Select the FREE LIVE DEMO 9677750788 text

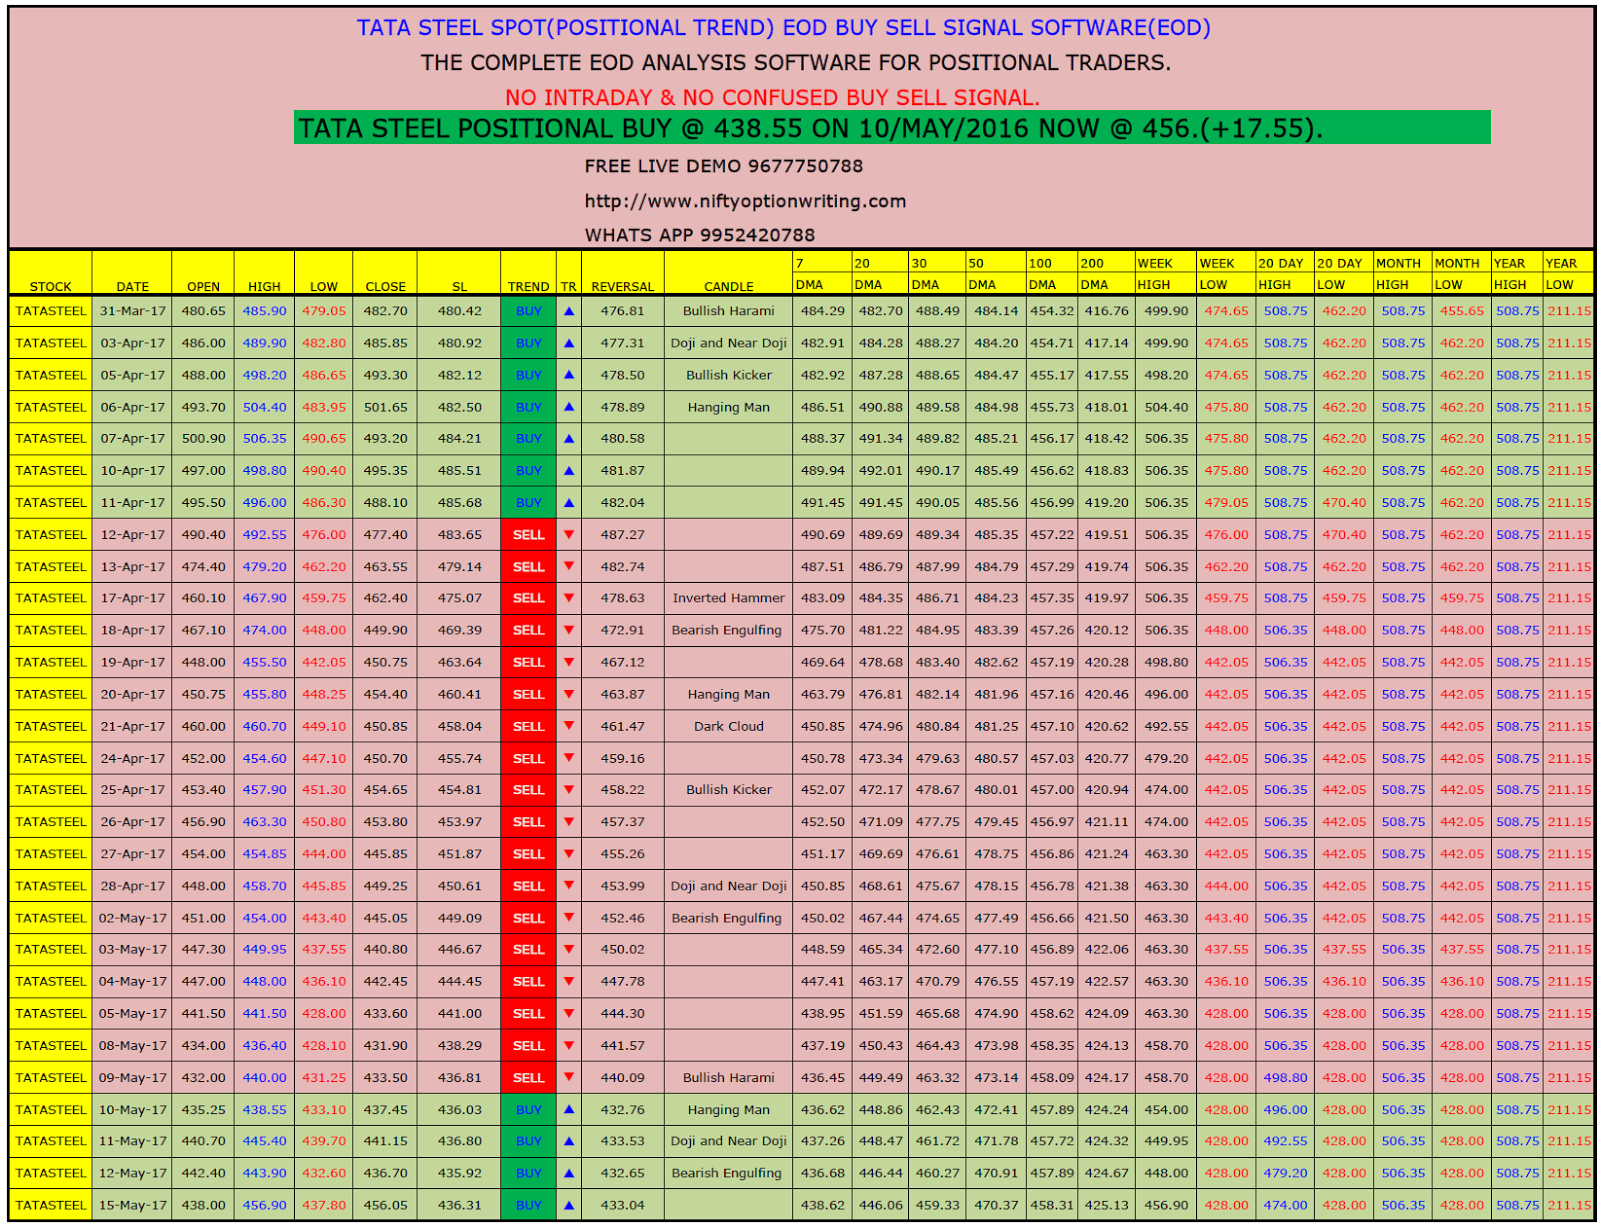pyautogui.click(x=724, y=166)
